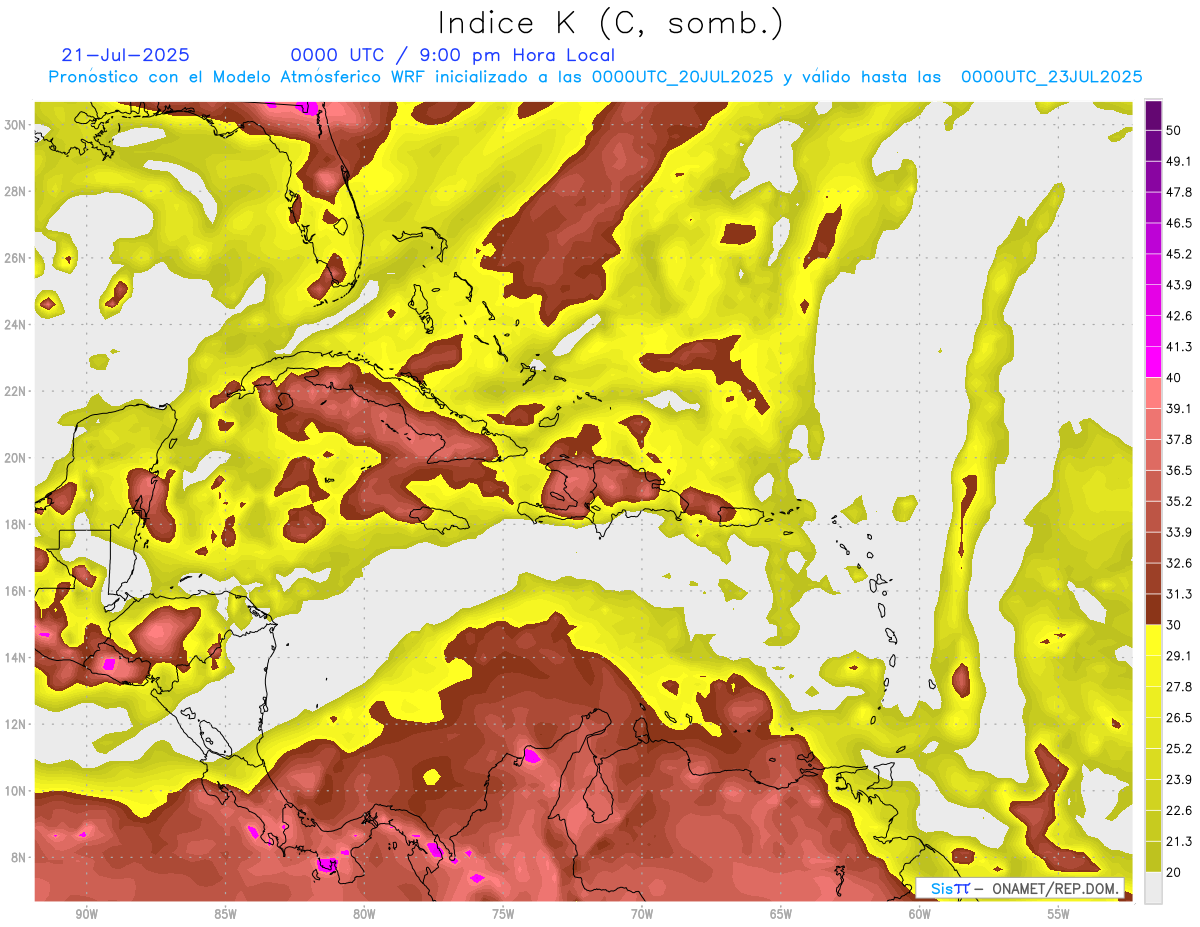Click the colorbar value '50'

tap(1176, 130)
